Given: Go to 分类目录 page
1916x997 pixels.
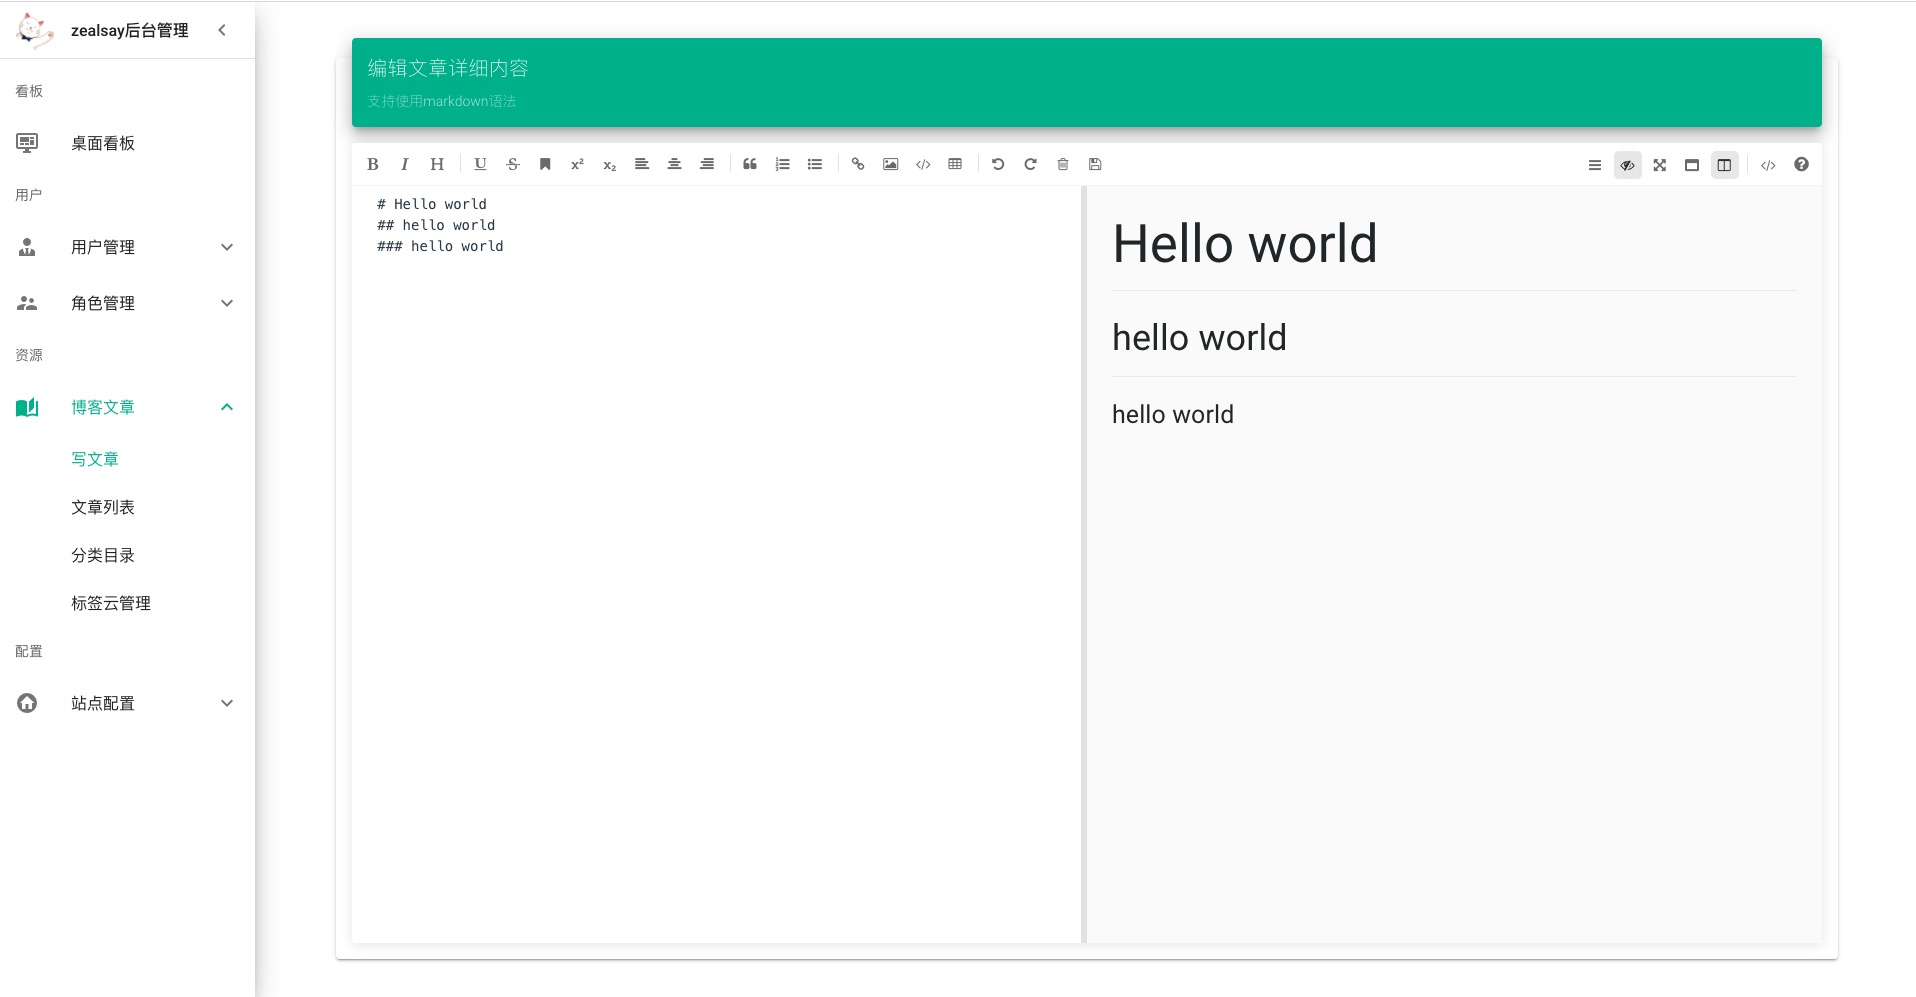Looking at the screenshot, I should (x=103, y=555).
